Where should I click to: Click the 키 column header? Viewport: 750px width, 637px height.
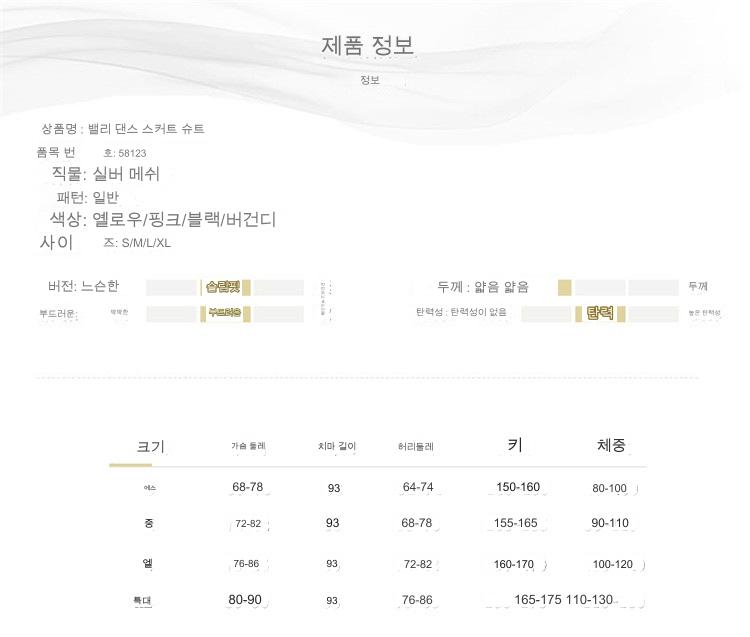click(x=515, y=445)
